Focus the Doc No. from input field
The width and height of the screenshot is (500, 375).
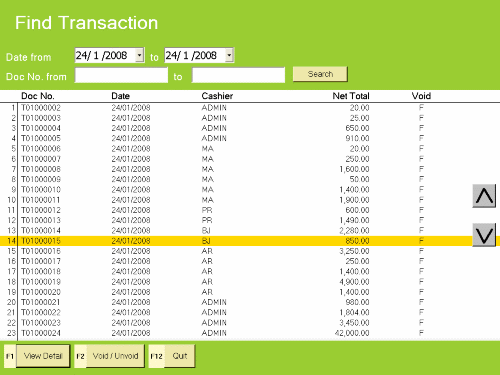pos(121,75)
